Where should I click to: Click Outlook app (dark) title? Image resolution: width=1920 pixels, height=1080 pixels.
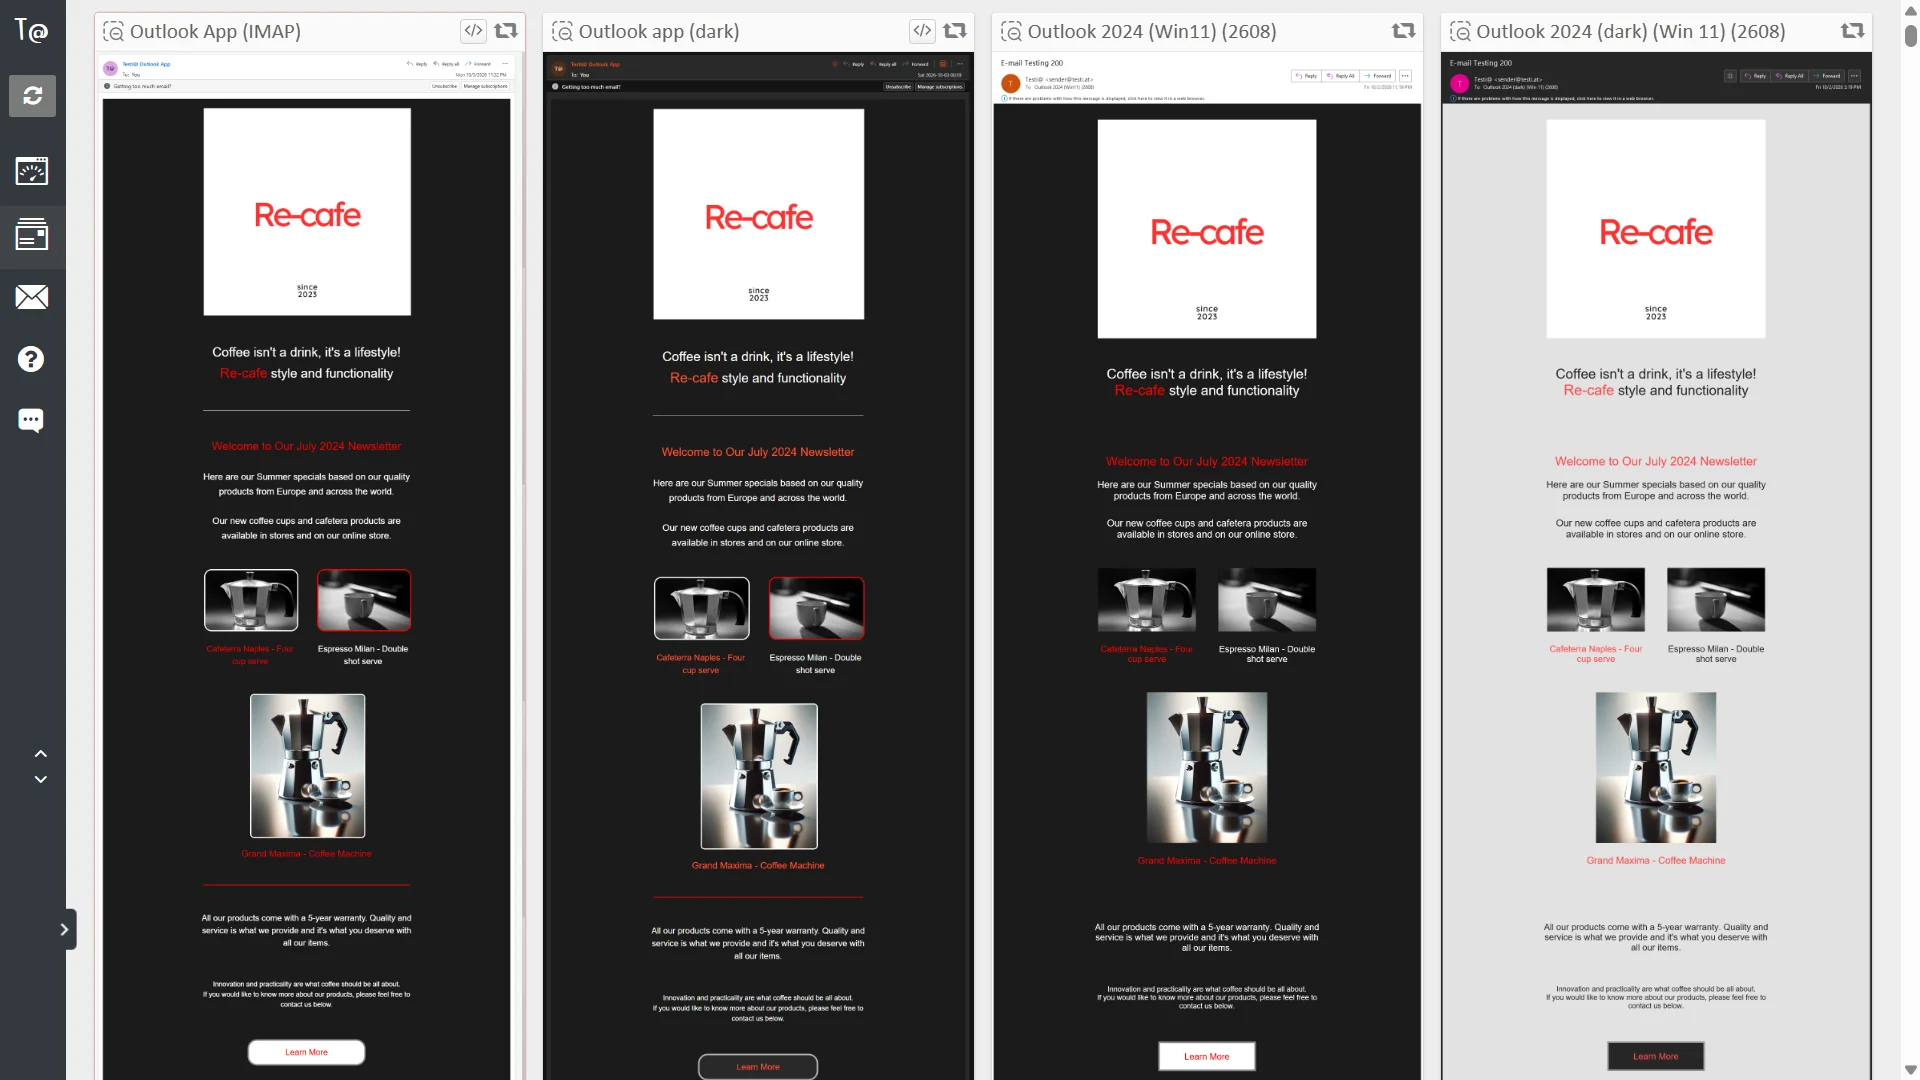pos(659,31)
